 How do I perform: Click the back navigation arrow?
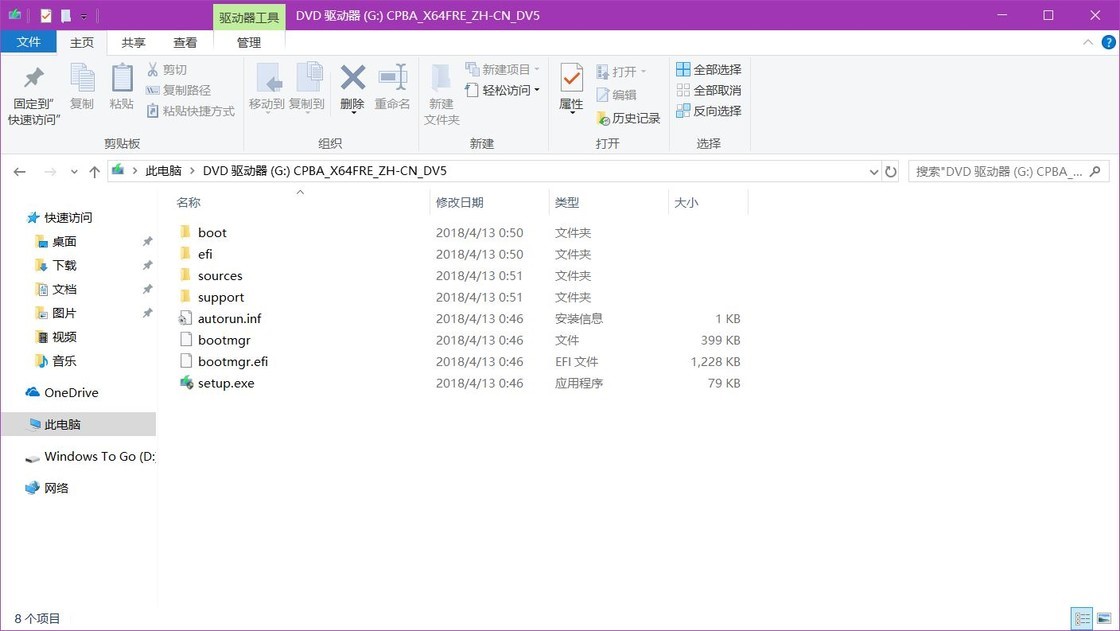click(20, 171)
